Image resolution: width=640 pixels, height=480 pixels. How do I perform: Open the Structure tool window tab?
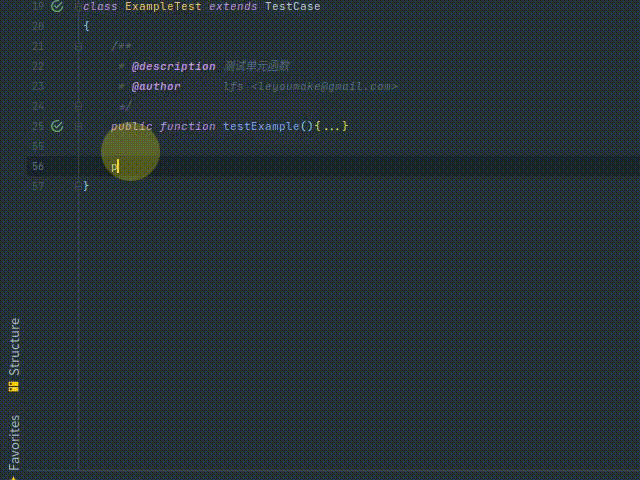pyautogui.click(x=14, y=346)
